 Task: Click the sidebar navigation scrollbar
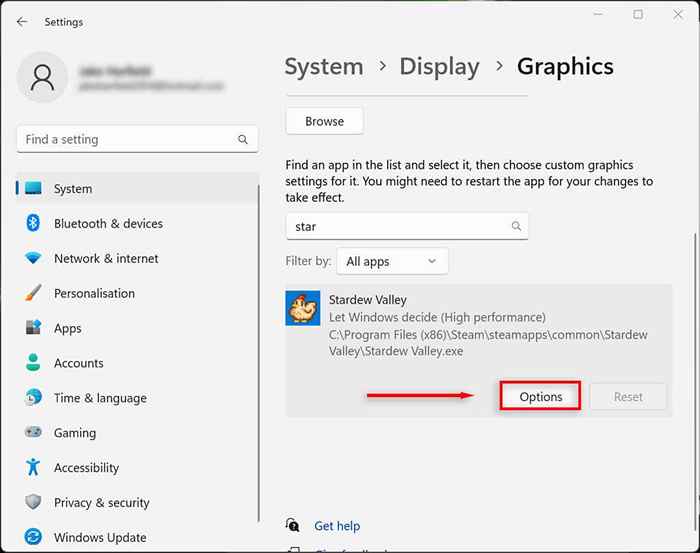click(x=258, y=353)
